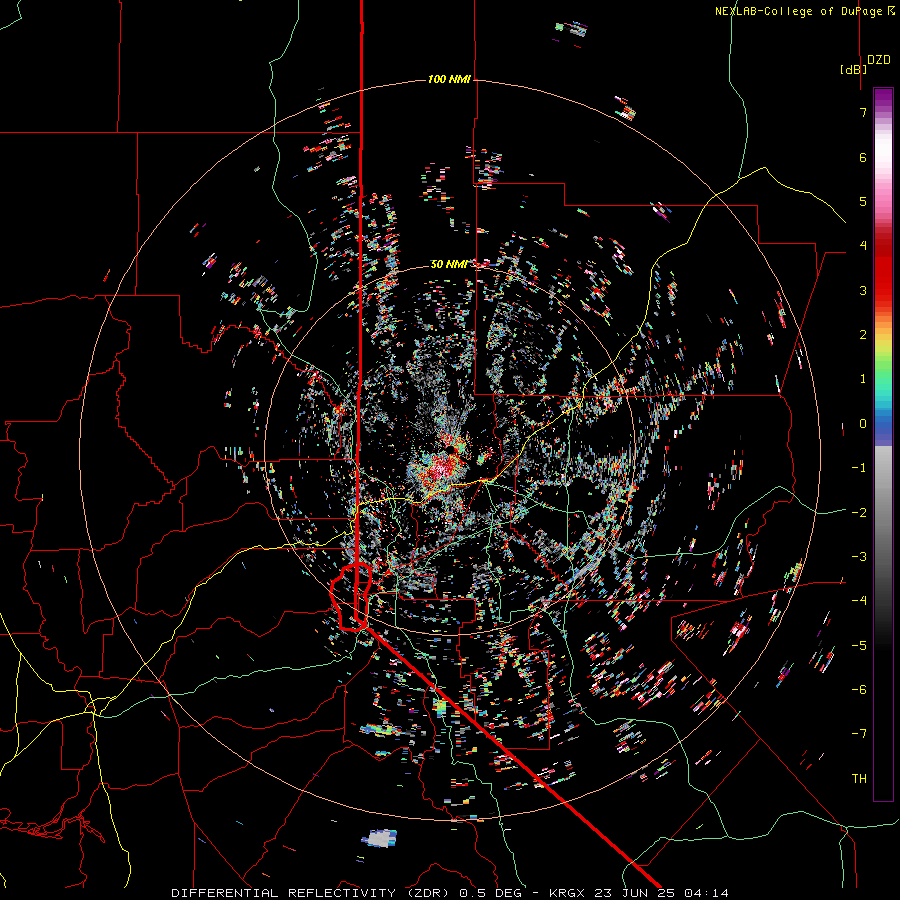Click the gray echo blob below the outer range ring
This screenshot has height=900, width=900.
379,838
